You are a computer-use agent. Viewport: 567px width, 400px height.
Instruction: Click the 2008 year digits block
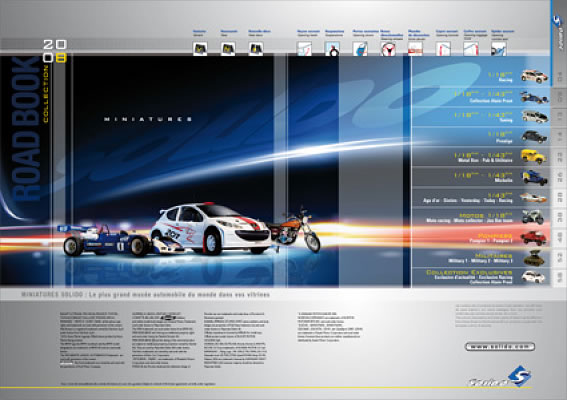tap(55, 51)
